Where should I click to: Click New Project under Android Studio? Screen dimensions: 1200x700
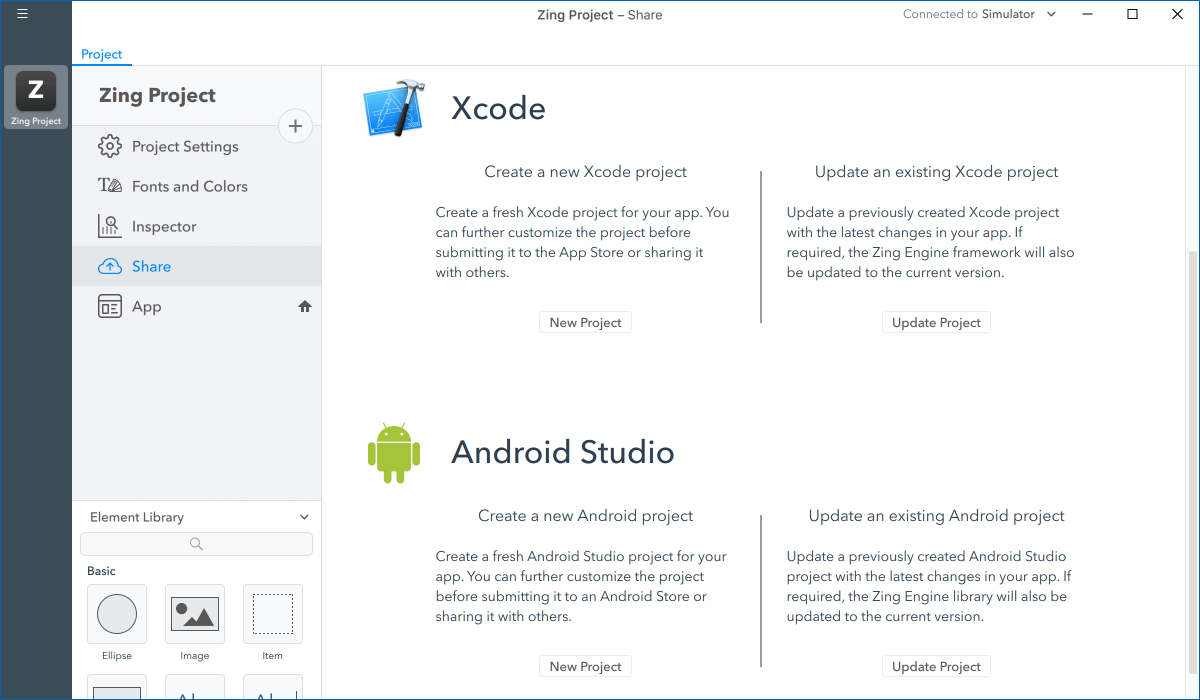click(585, 667)
